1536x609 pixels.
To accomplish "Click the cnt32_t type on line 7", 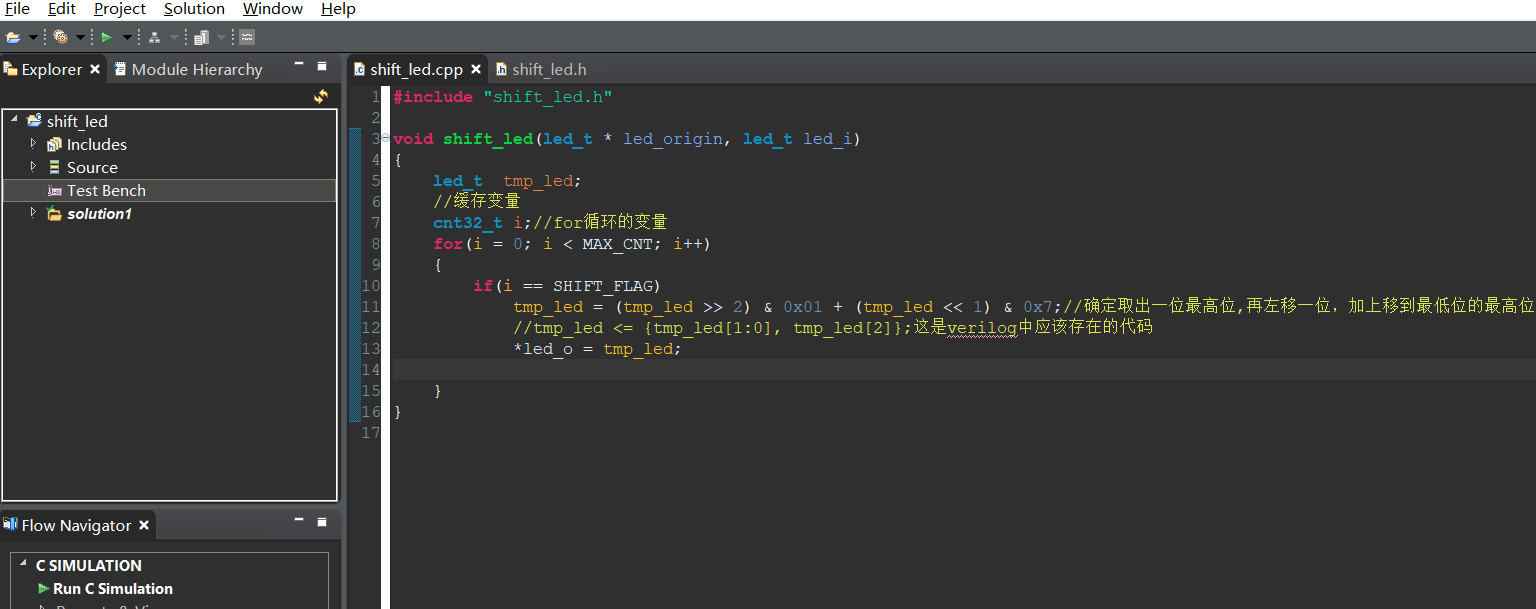I will [x=468, y=222].
